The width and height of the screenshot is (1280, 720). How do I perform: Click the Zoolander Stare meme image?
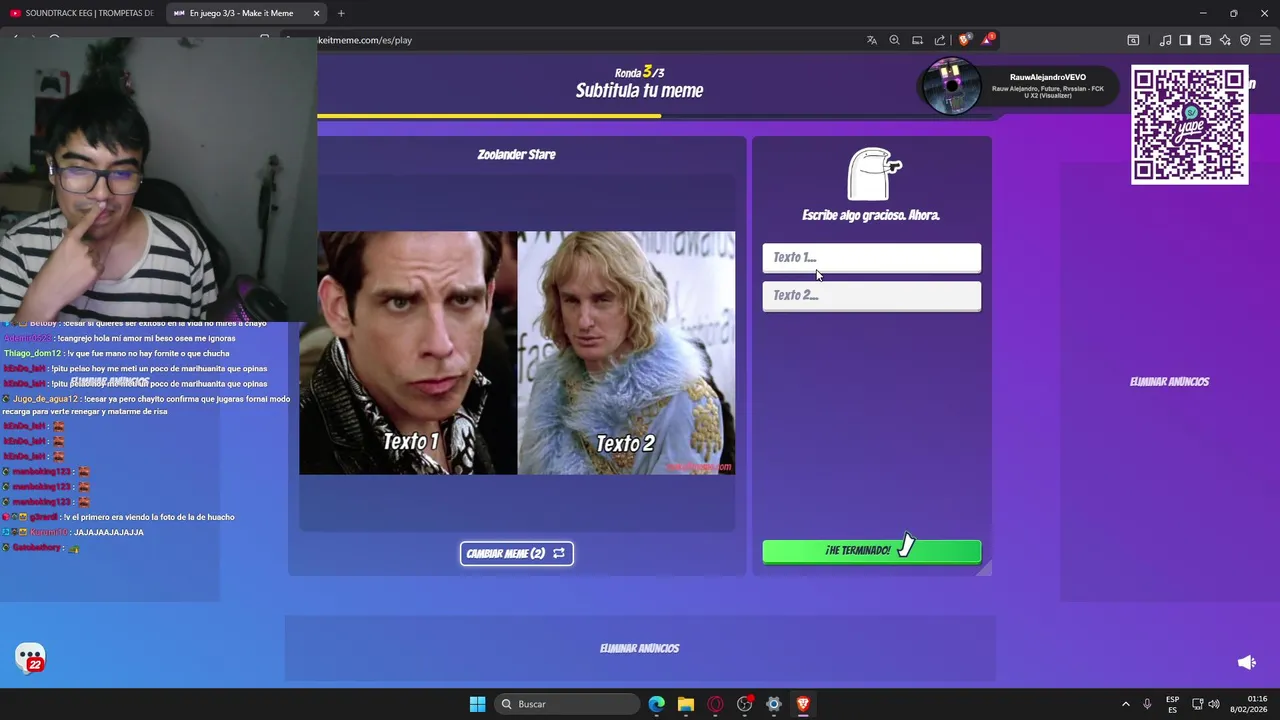coord(517,353)
